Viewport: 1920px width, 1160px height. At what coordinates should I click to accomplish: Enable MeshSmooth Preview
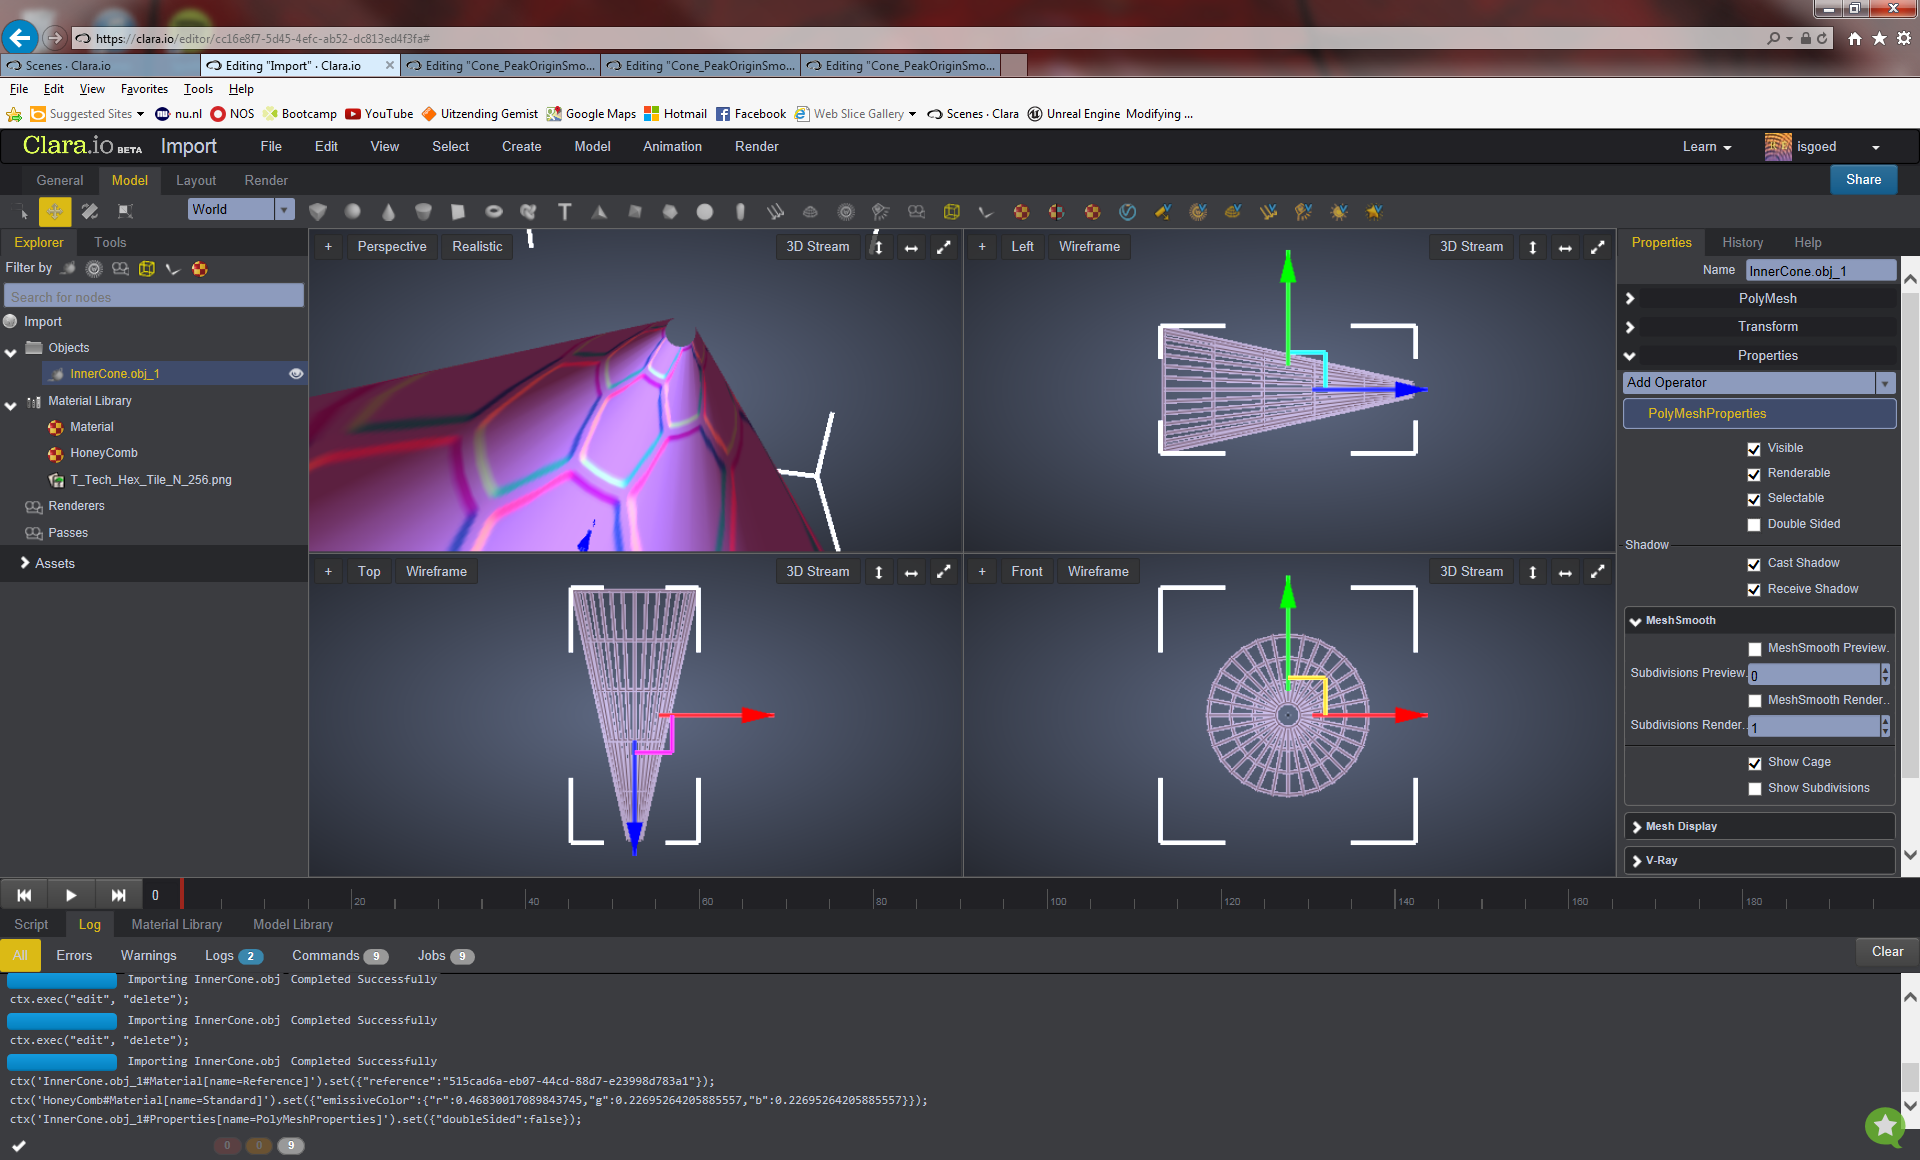(x=1755, y=648)
